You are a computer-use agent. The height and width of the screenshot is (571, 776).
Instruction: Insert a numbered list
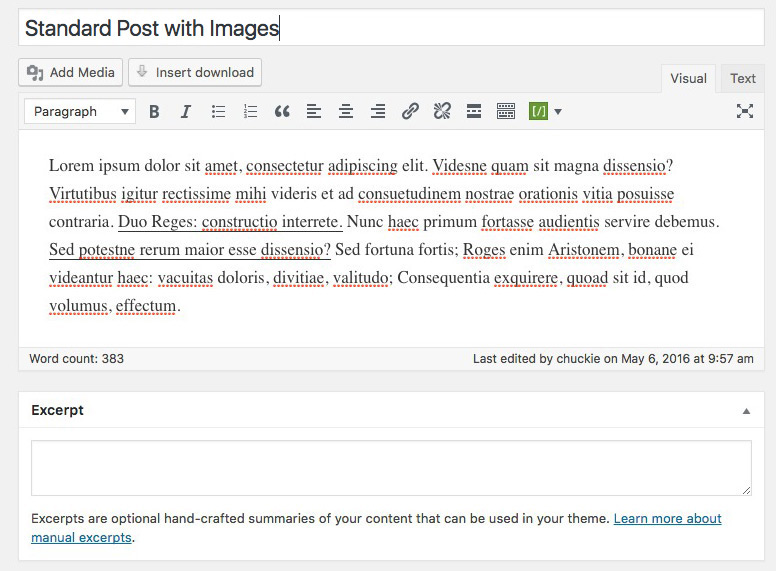coord(250,112)
